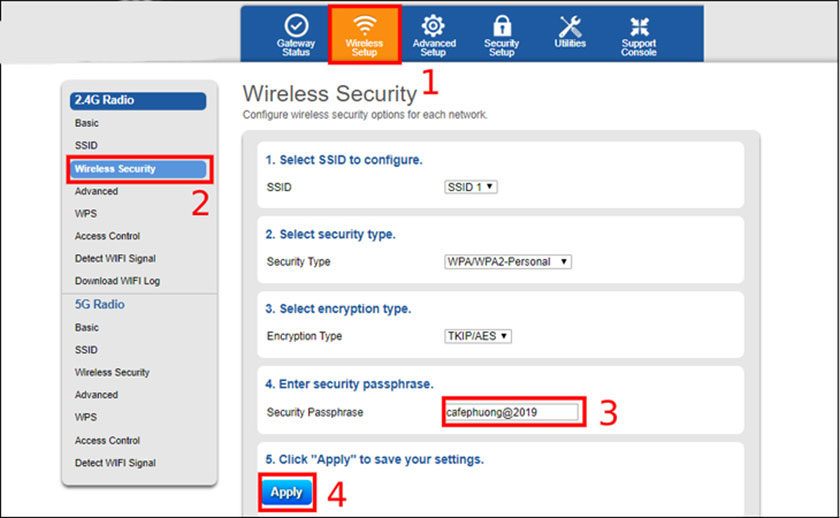Open Download WIFI Log link
840x518 pixels.
pyautogui.click(x=117, y=281)
